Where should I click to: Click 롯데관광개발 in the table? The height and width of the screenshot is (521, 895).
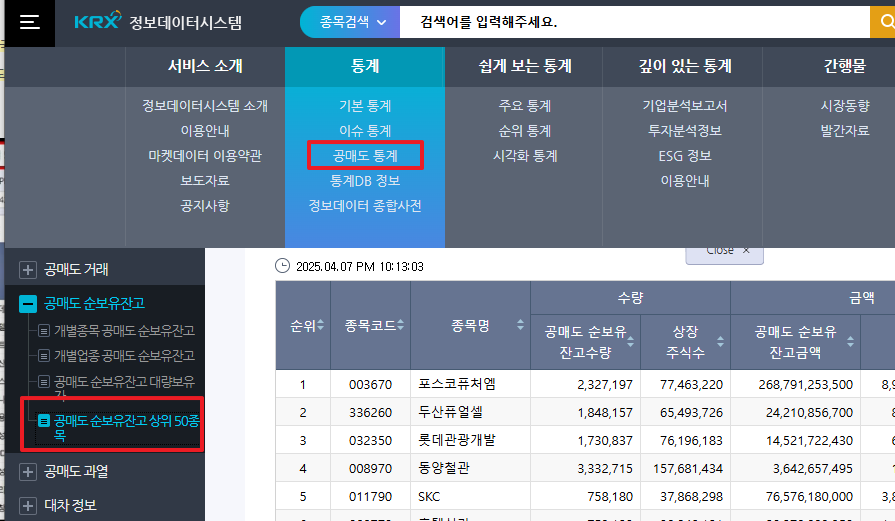pos(457,440)
